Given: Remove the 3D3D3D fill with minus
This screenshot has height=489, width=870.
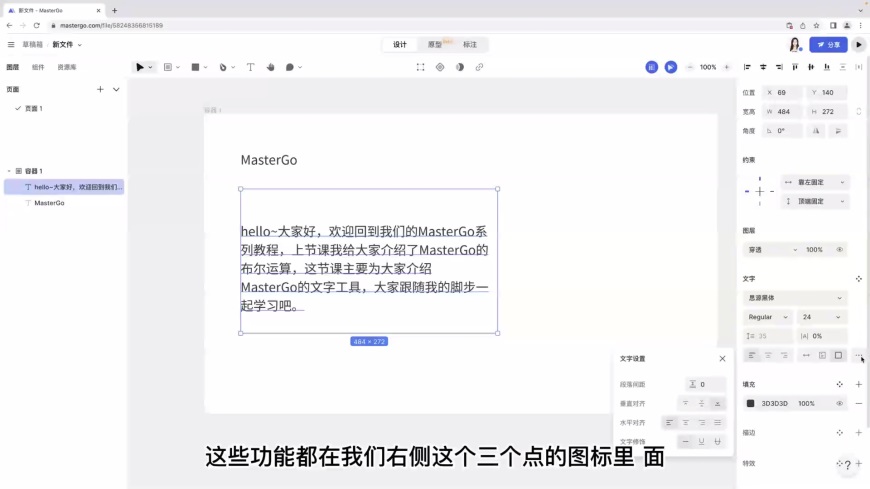Looking at the screenshot, I should point(858,404).
